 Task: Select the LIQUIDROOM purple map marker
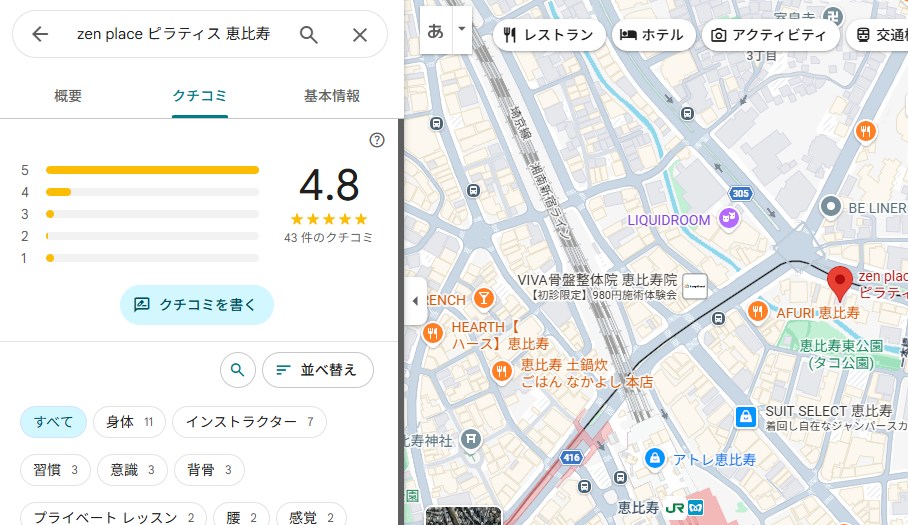730,219
